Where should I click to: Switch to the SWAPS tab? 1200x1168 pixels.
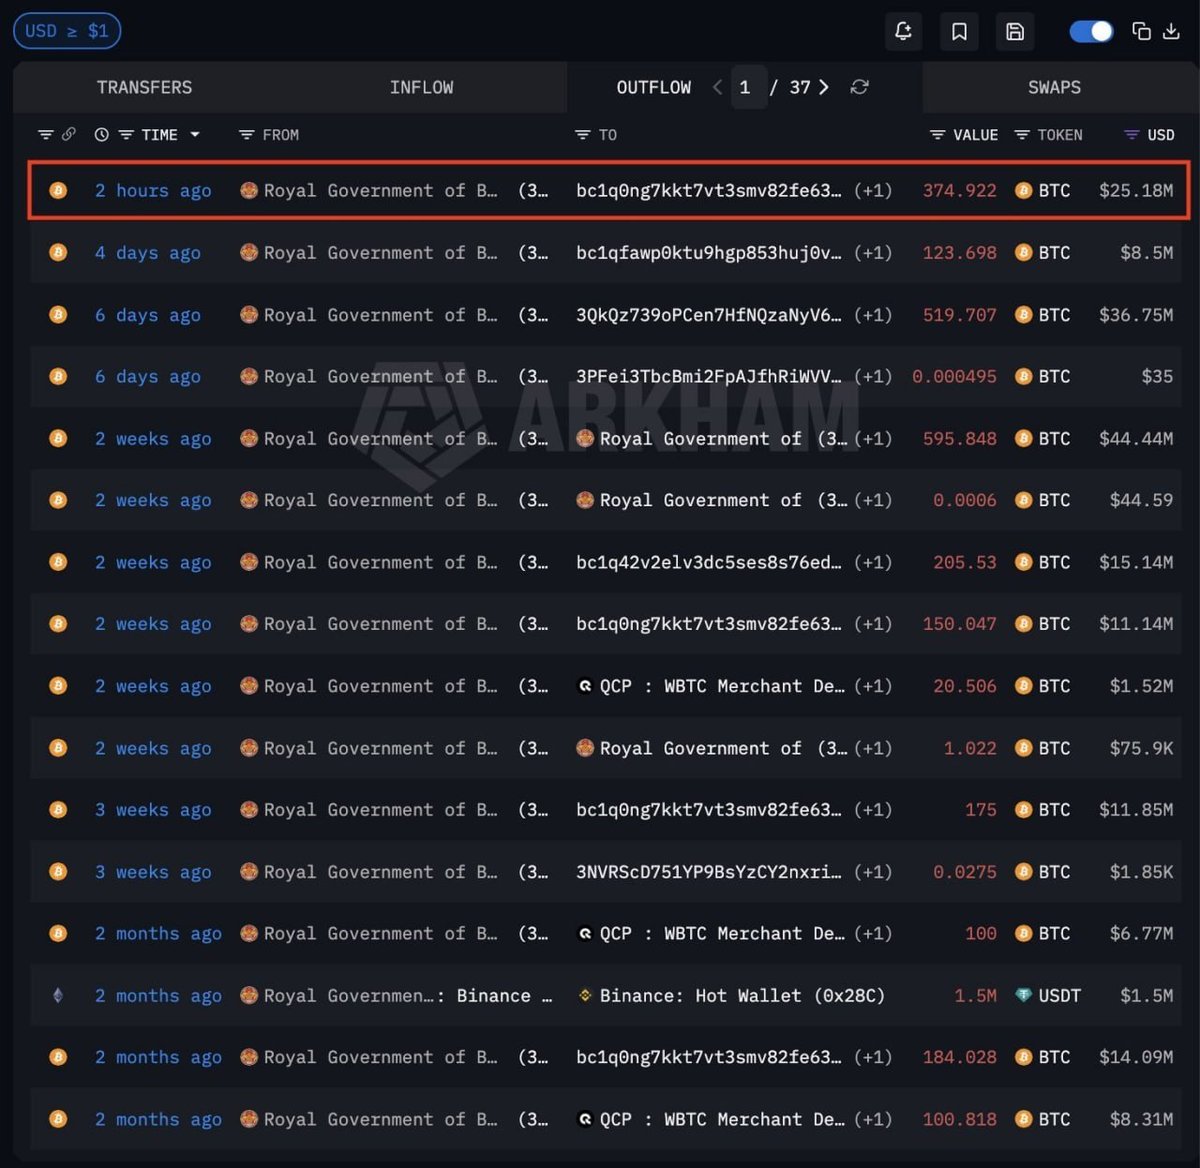(1054, 88)
